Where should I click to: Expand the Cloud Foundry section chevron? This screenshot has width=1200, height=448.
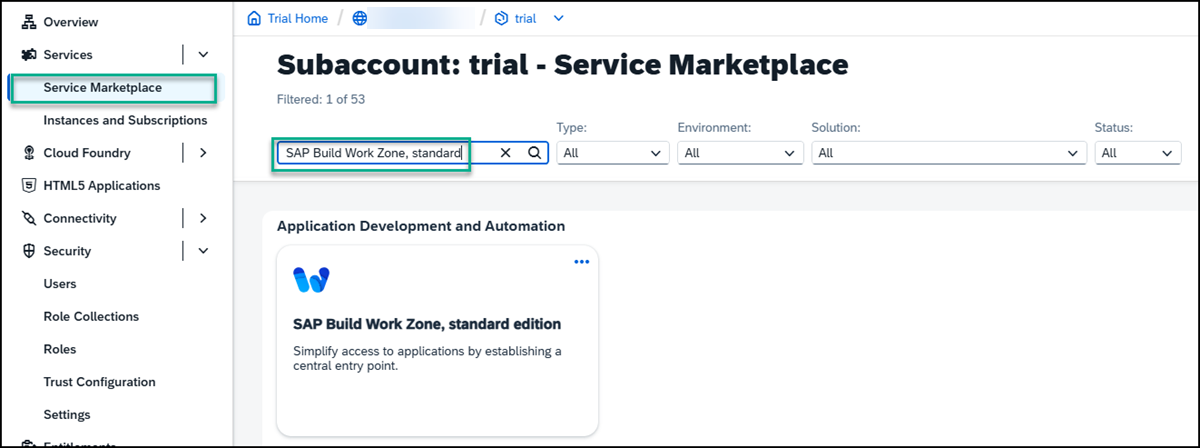coord(203,153)
